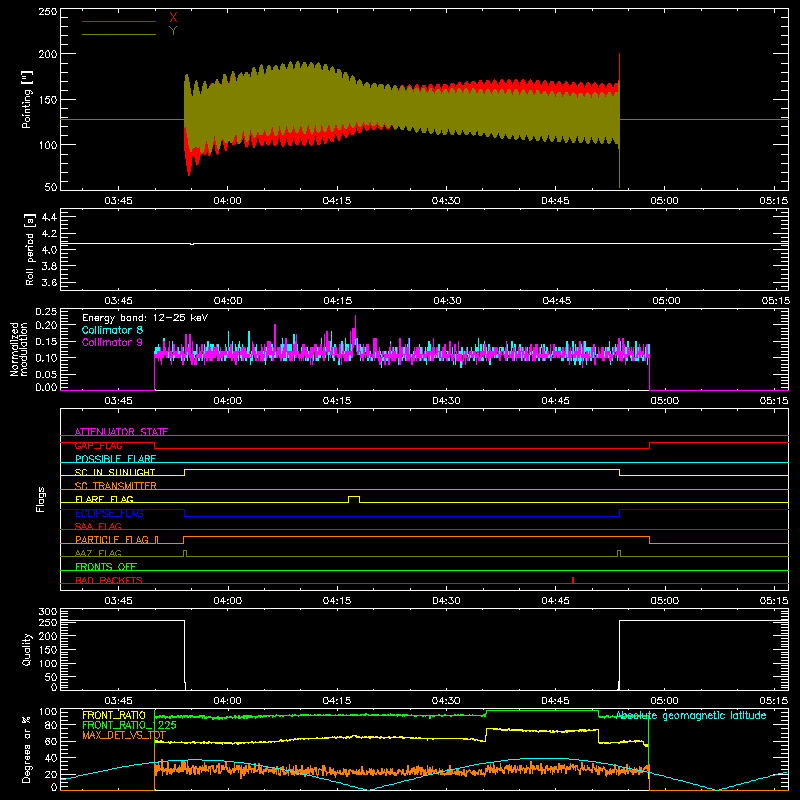Click the FLARE_FLAG label
Screen dimensions: 800x800
pos(104,499)
